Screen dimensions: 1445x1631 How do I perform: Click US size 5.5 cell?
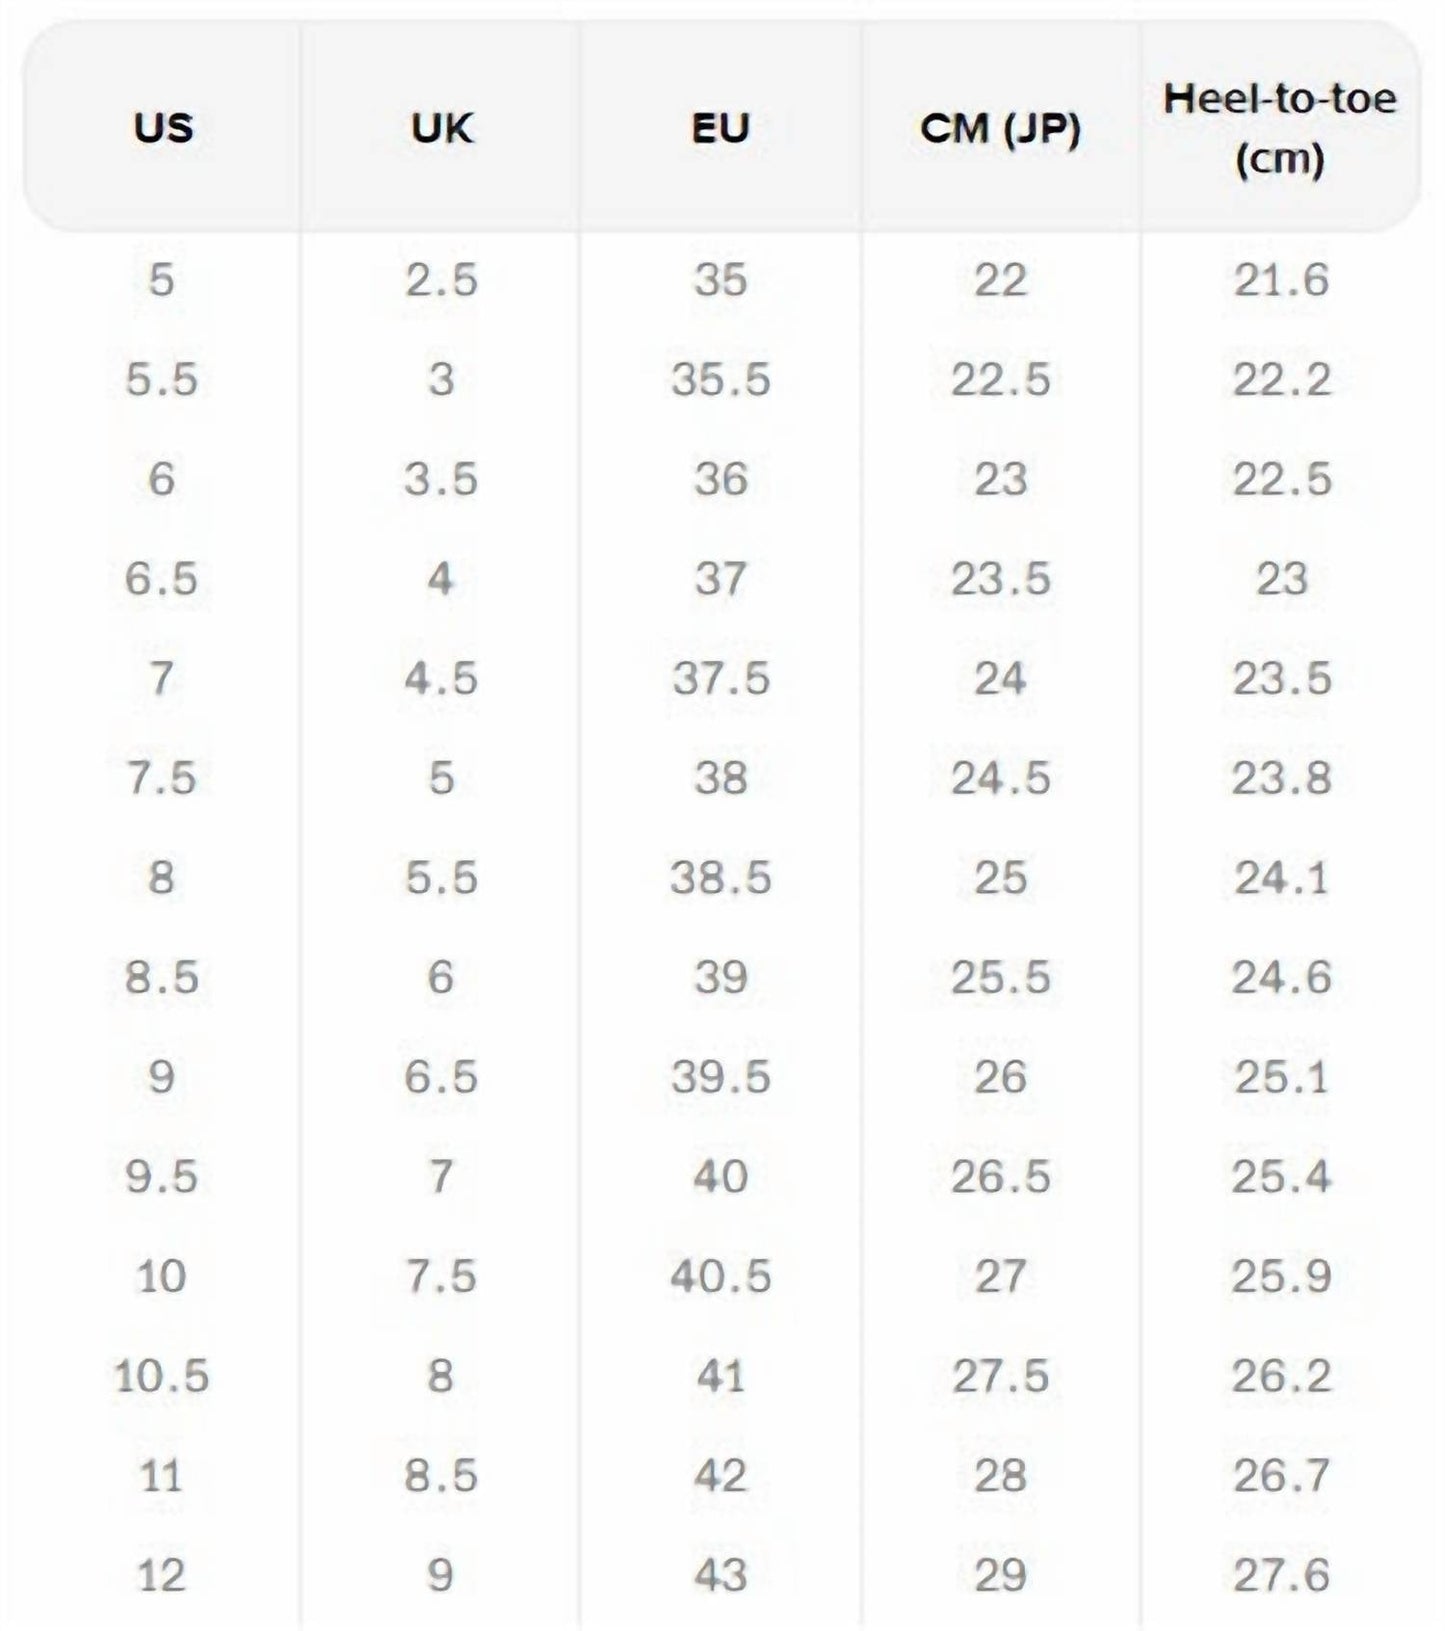click(161, 379)
